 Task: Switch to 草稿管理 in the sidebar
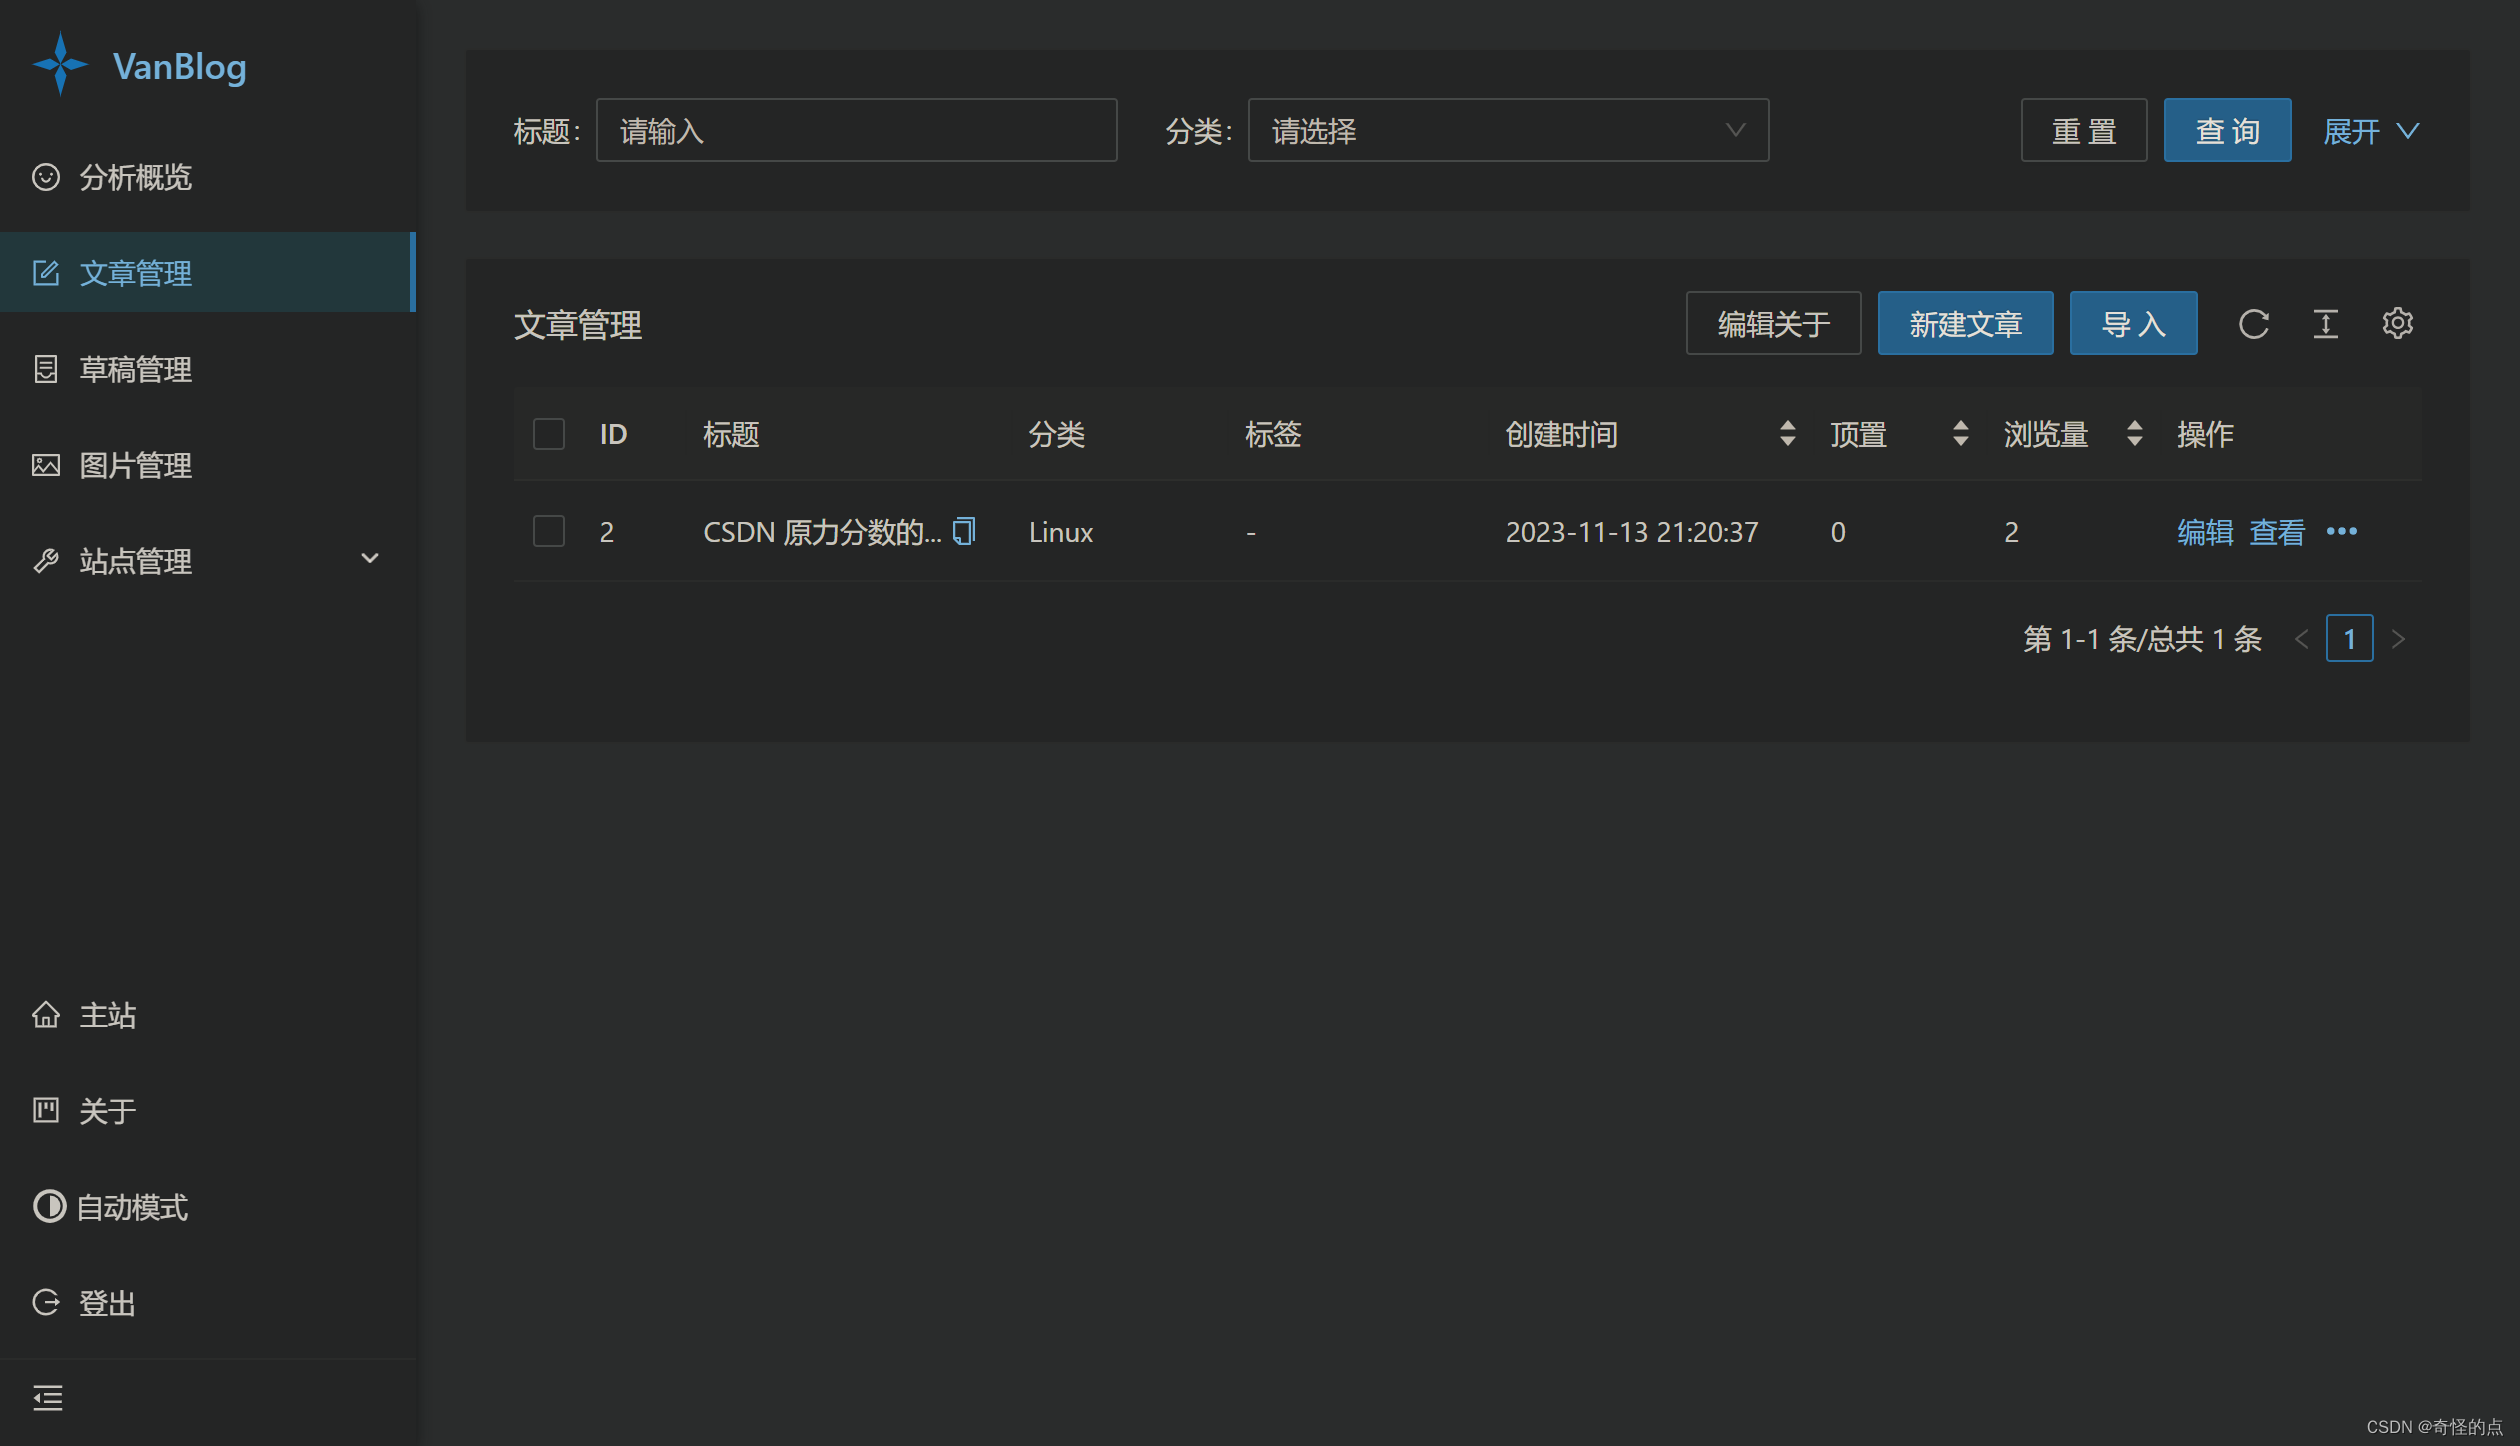click(136, 368)
